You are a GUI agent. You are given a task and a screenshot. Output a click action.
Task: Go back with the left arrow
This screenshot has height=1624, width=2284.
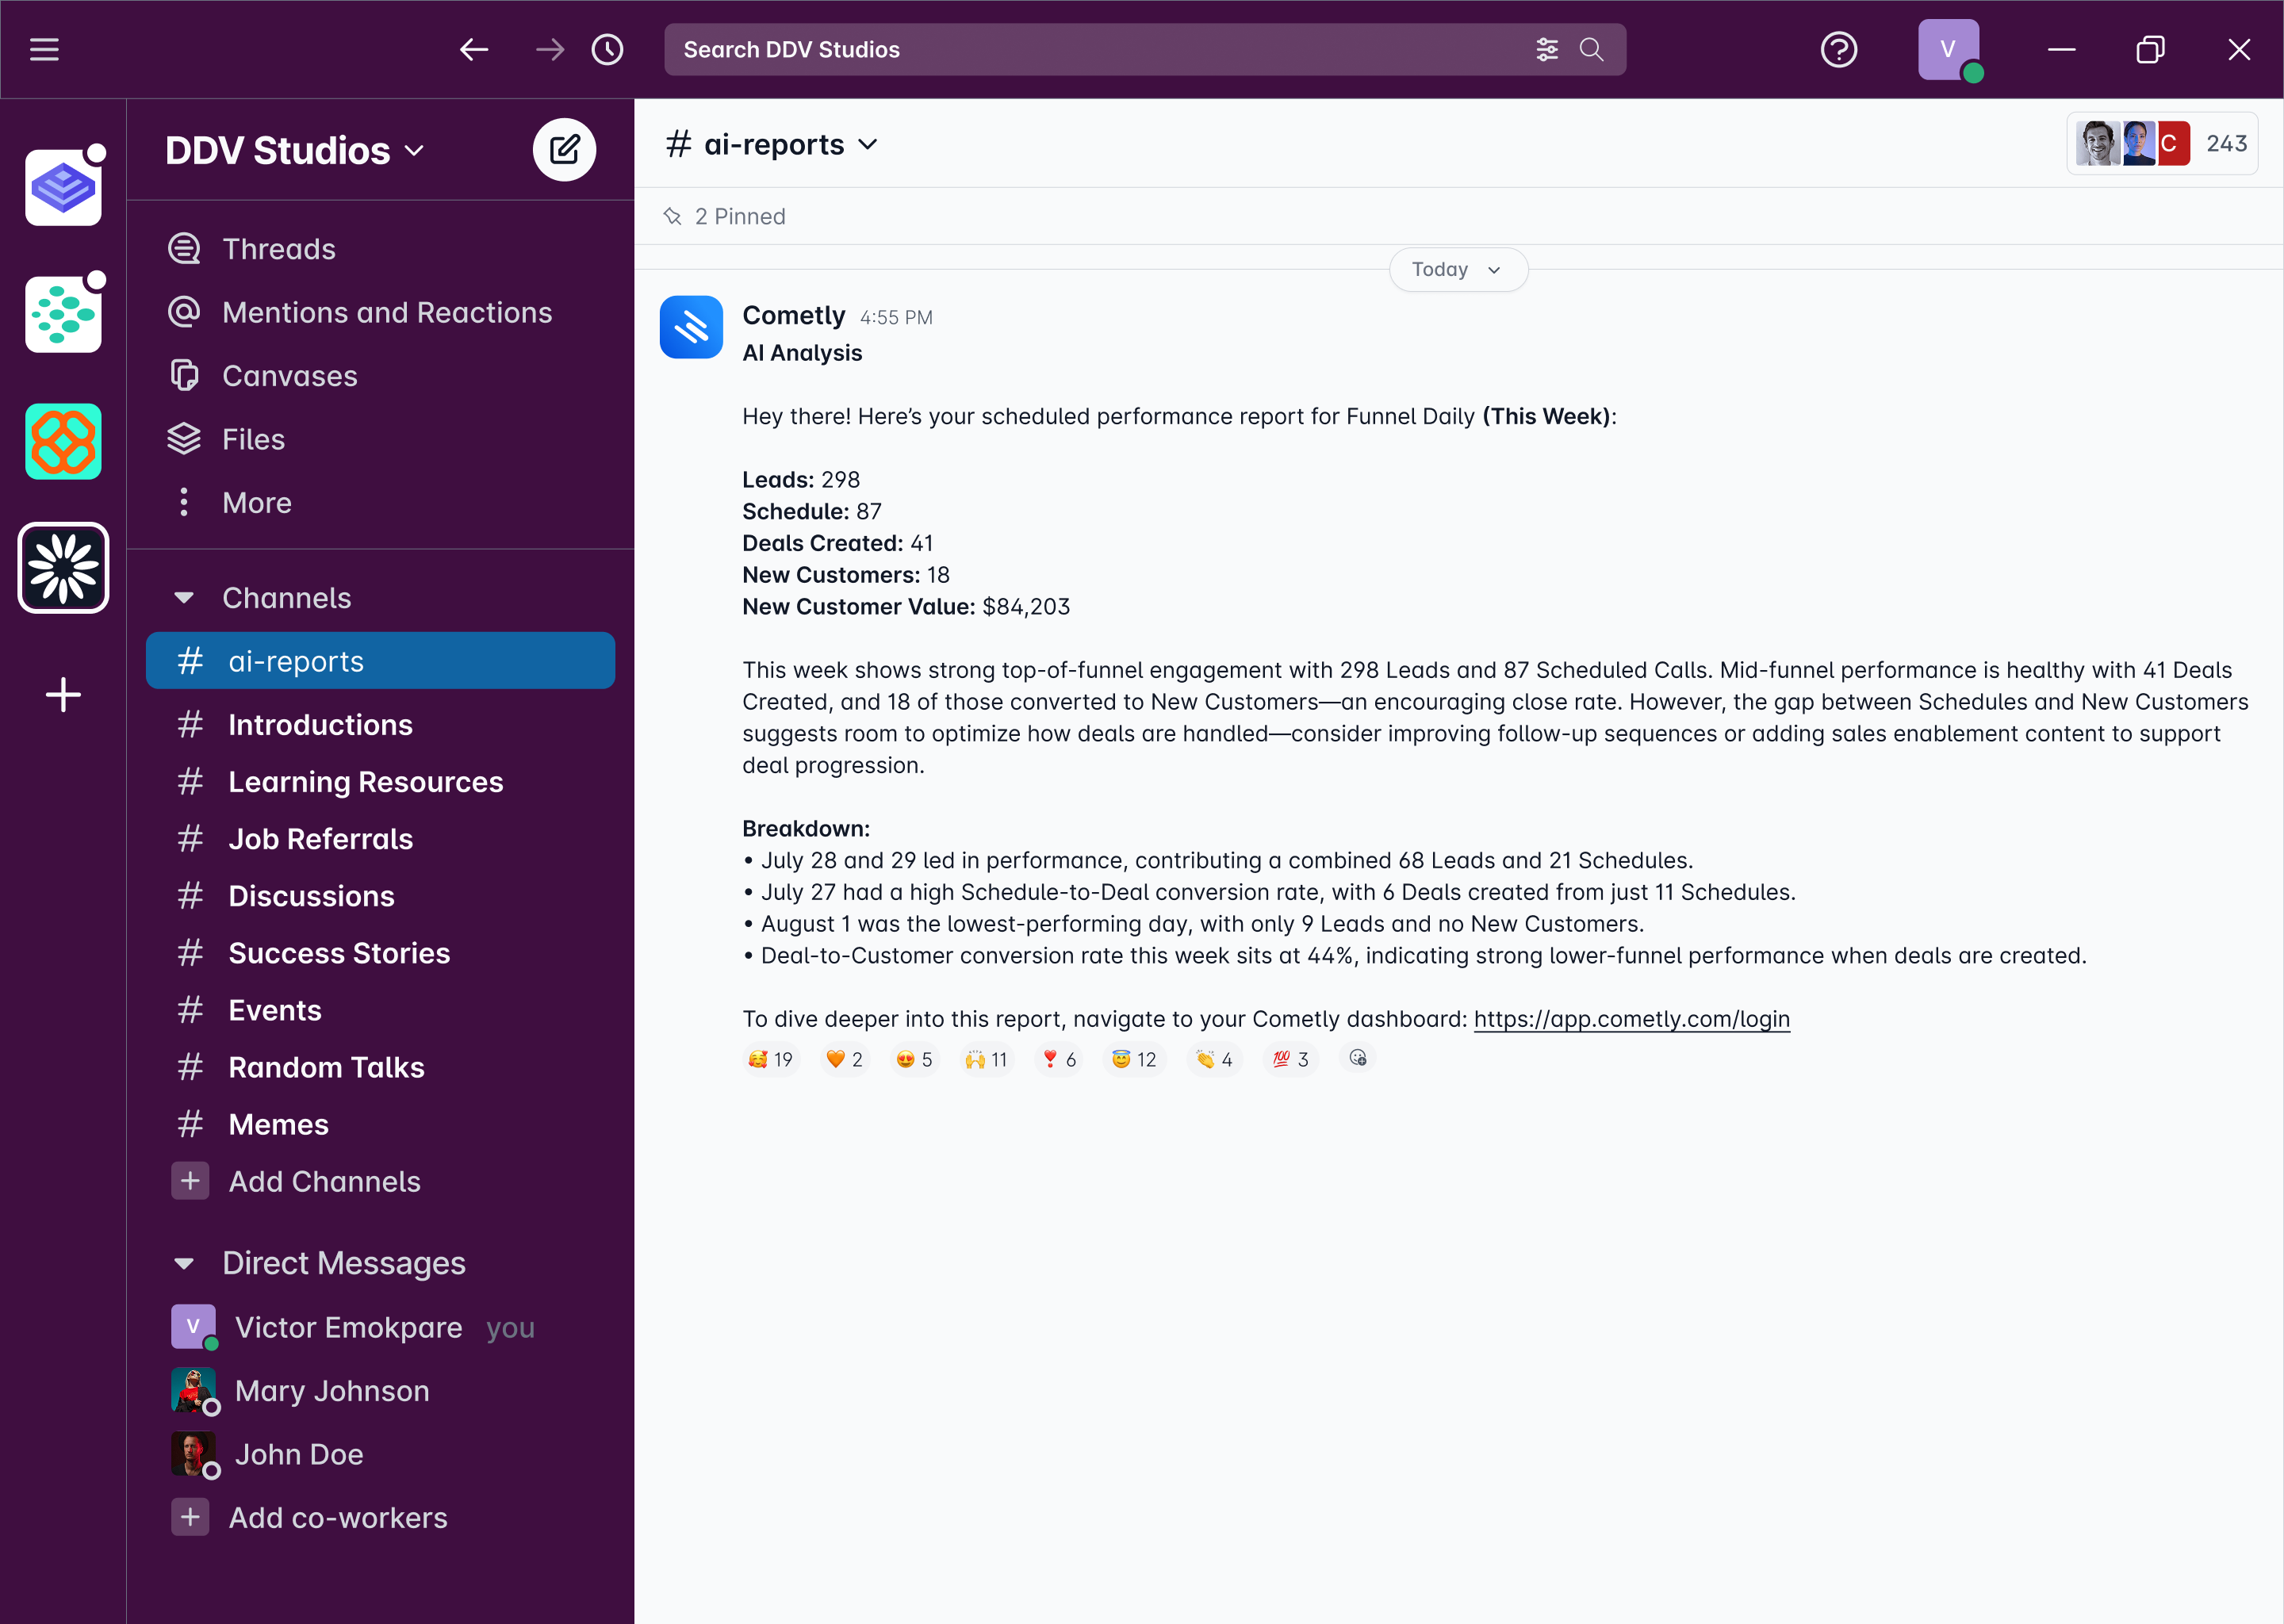pos(473,49)
